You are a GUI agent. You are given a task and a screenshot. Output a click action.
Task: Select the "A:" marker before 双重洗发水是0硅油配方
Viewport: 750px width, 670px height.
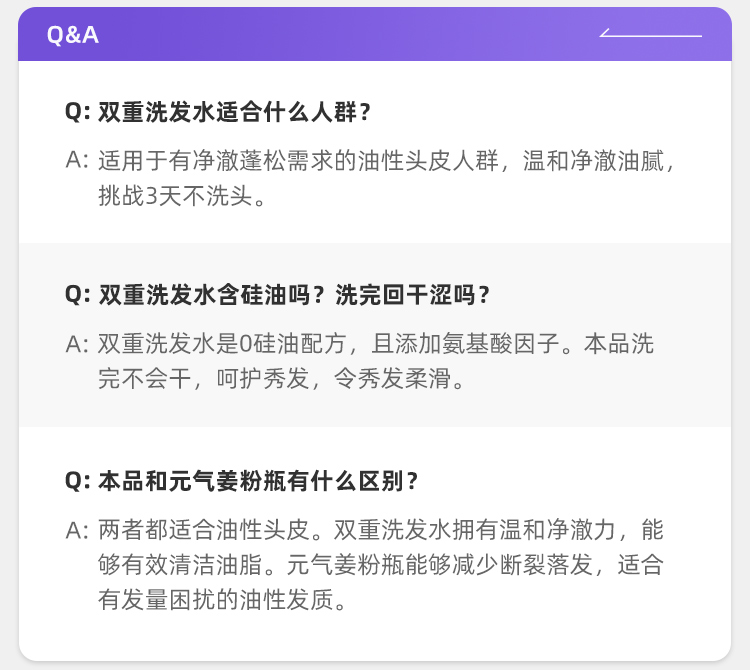tap(78, 344)
